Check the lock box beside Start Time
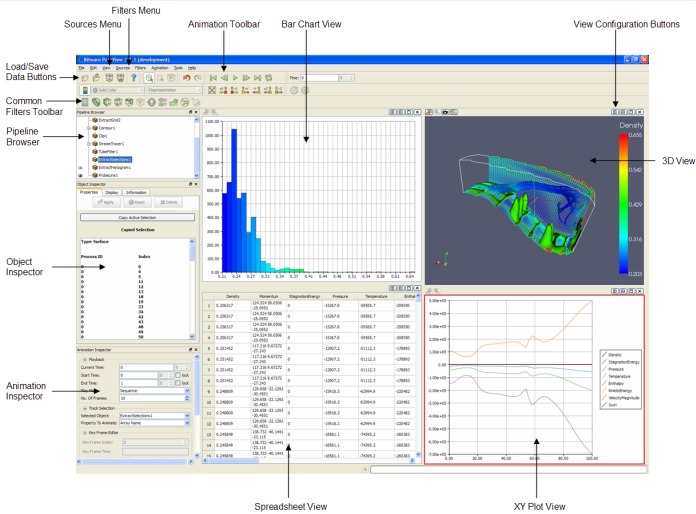 pyautogui.click(x=176, y=375)
